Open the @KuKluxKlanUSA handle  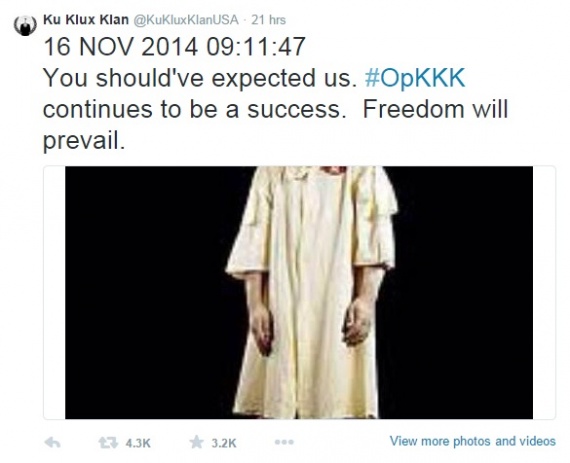(186, 20)
